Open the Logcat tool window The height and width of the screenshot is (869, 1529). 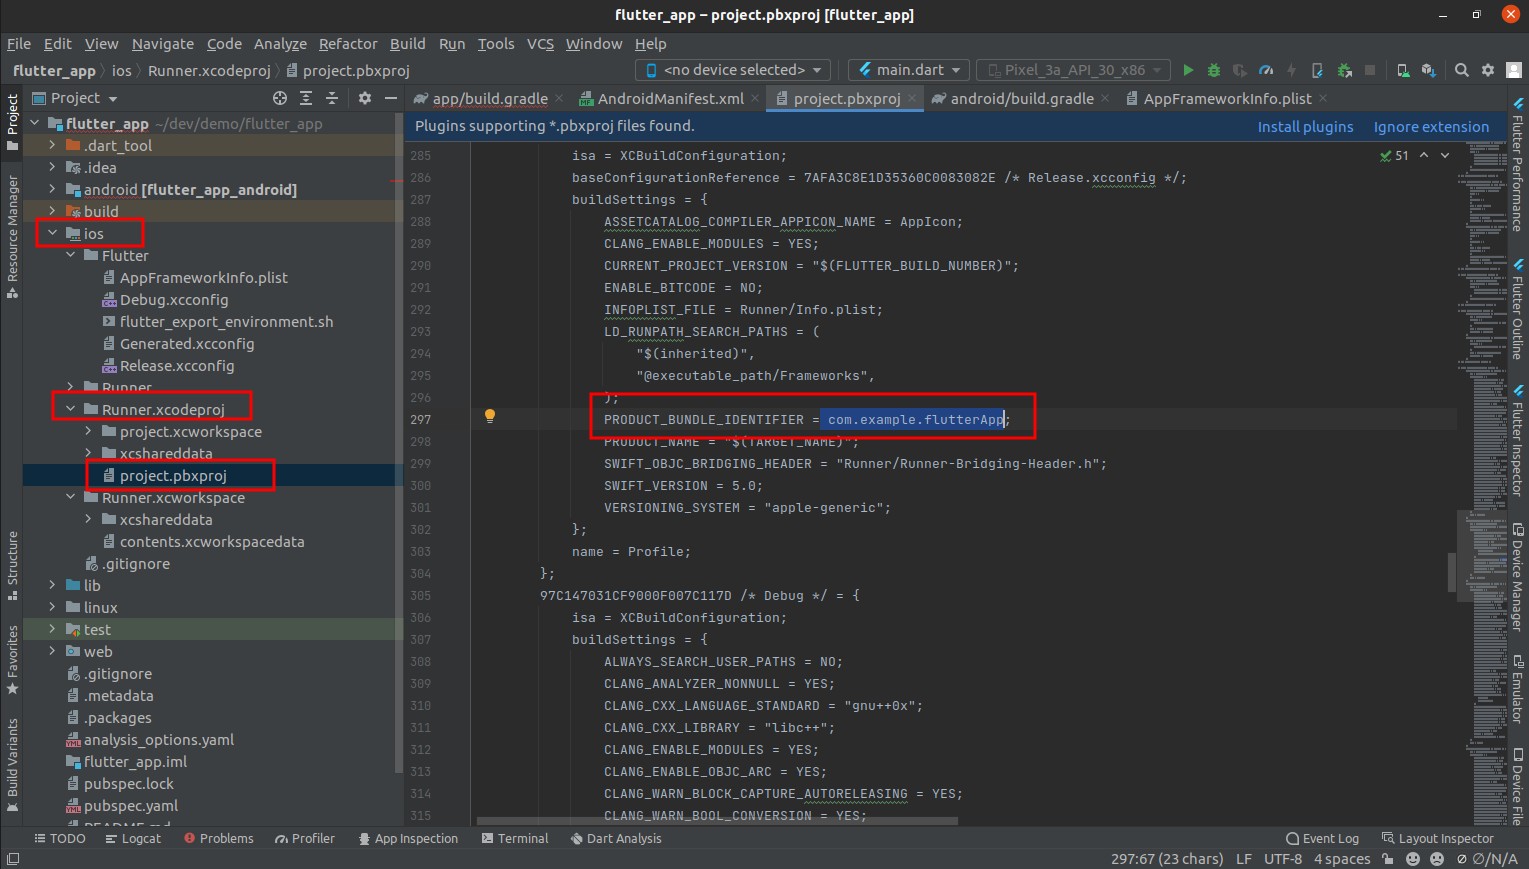[133, 838]
